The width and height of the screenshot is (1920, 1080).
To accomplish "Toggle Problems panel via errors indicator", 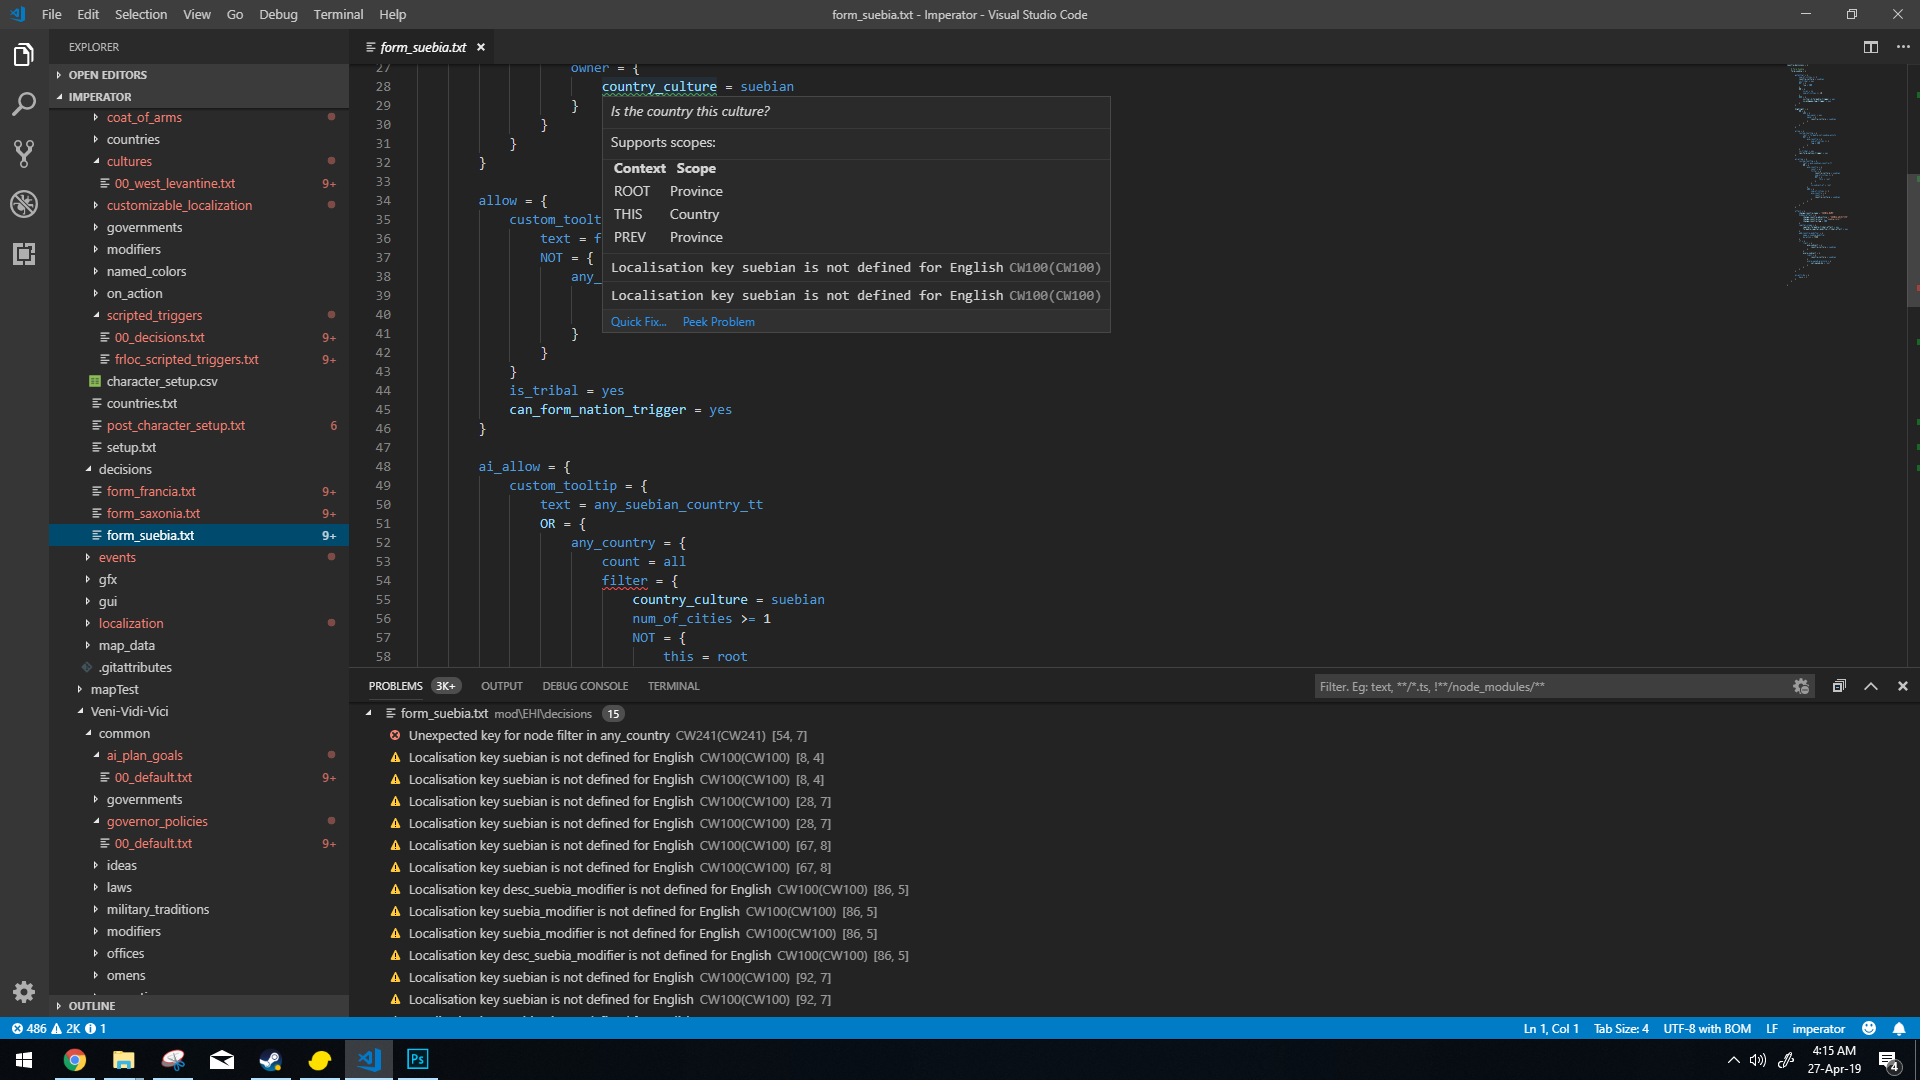I will [55, 1028].
